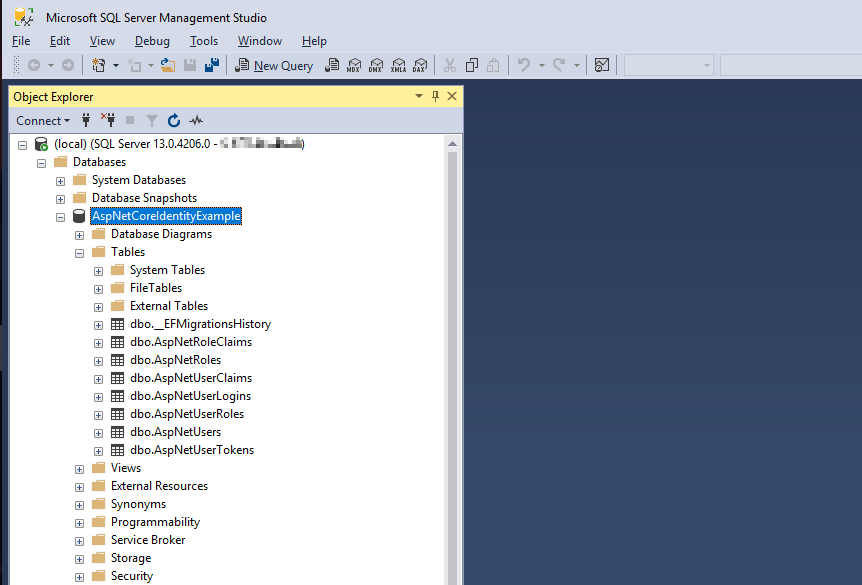
Task: Refresh the Object Explorer tree
Action: (x=174, y=120)
